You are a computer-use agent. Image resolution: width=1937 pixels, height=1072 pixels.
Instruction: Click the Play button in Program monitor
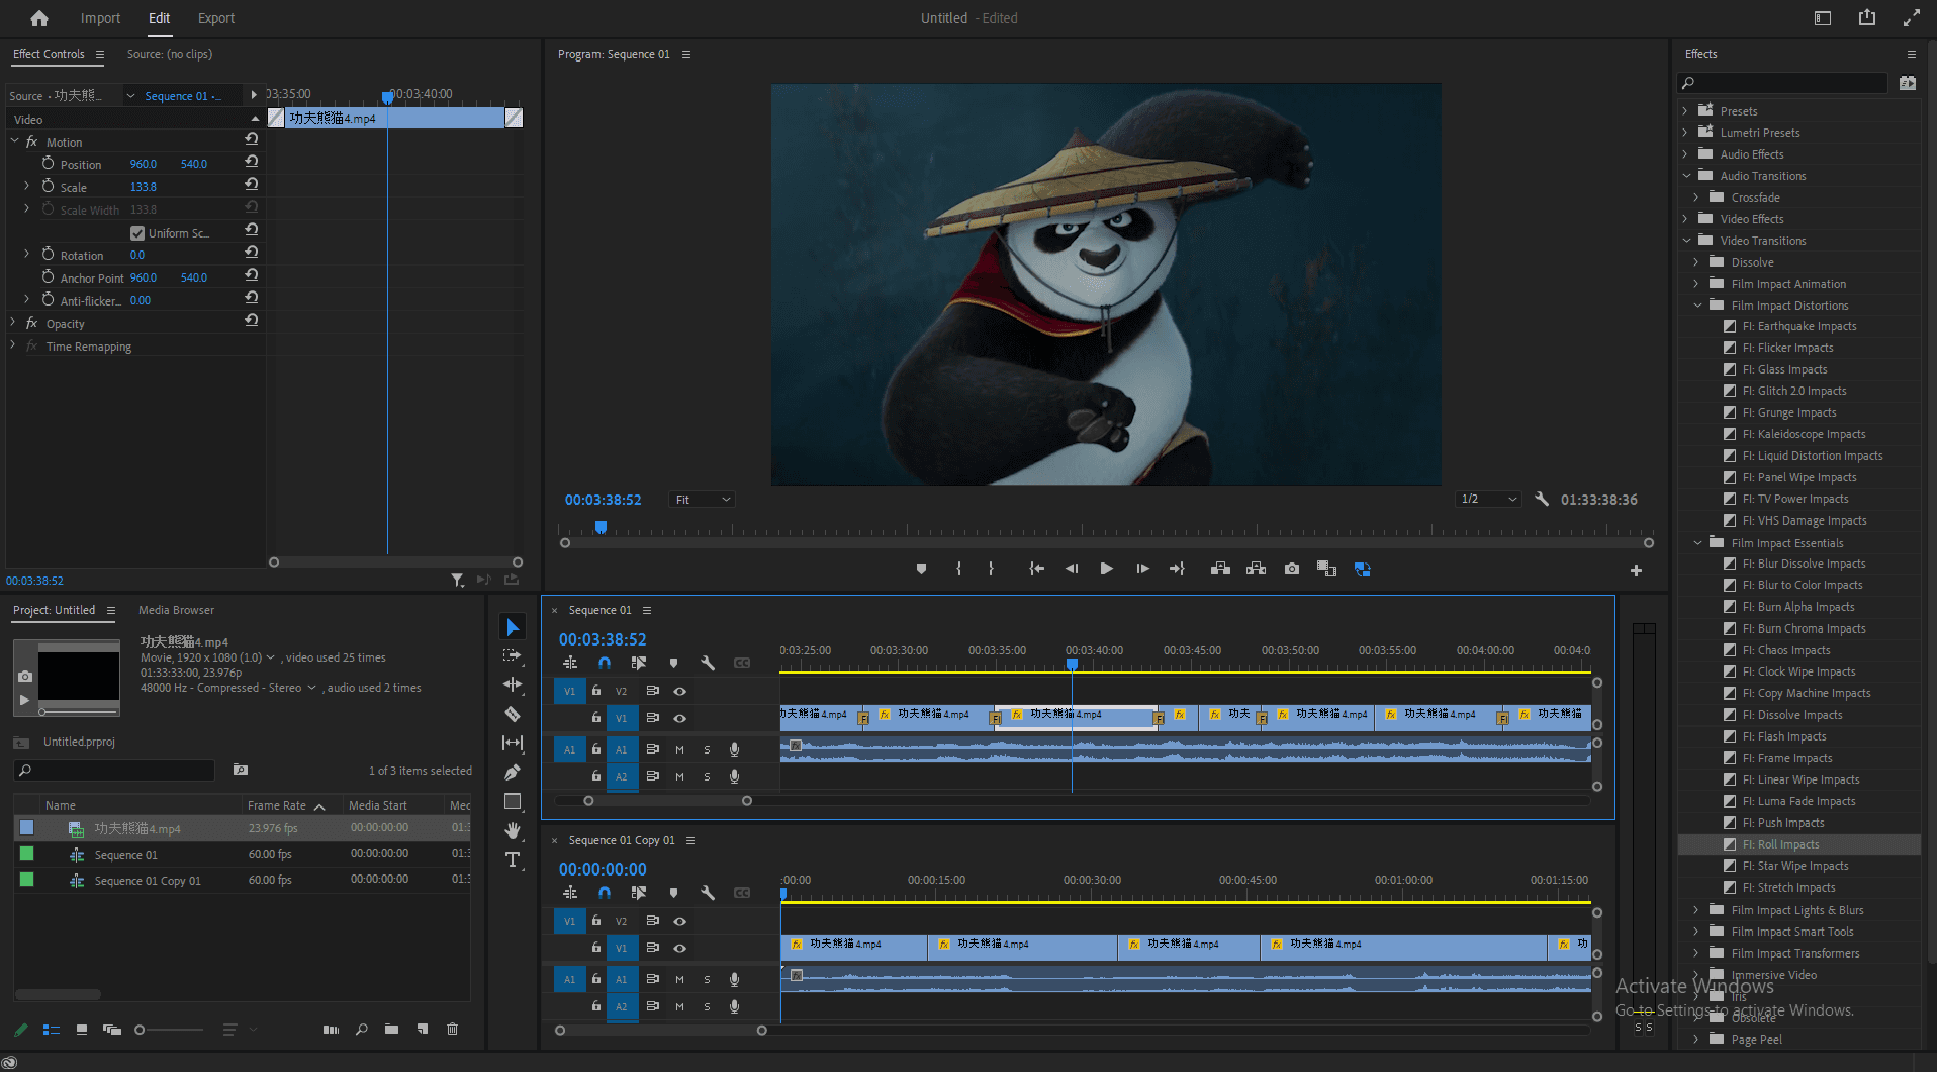1106,569
